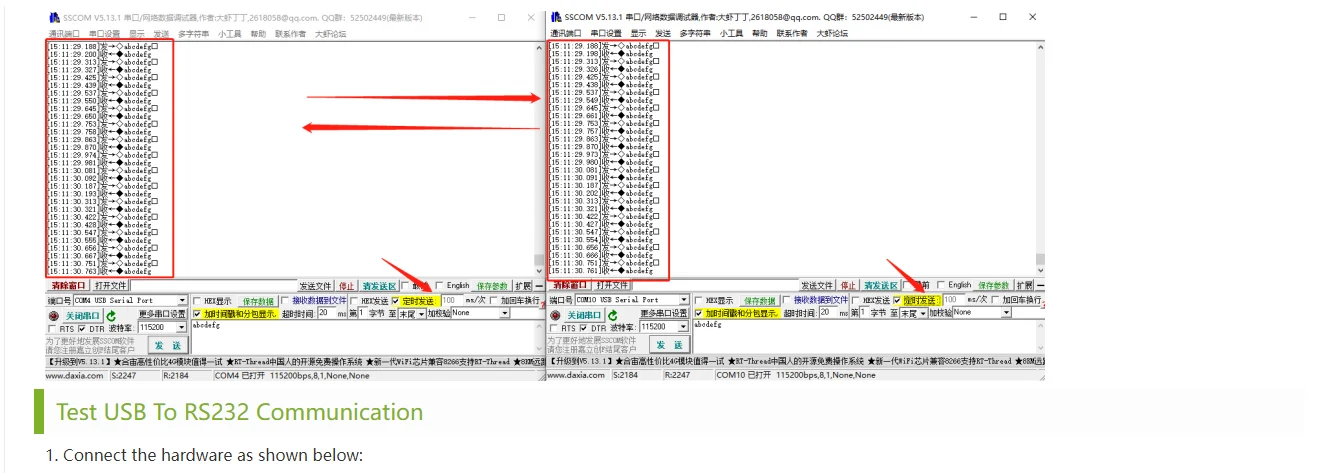Open 末尾 dropdown in COM4 window

pos(421,313)
